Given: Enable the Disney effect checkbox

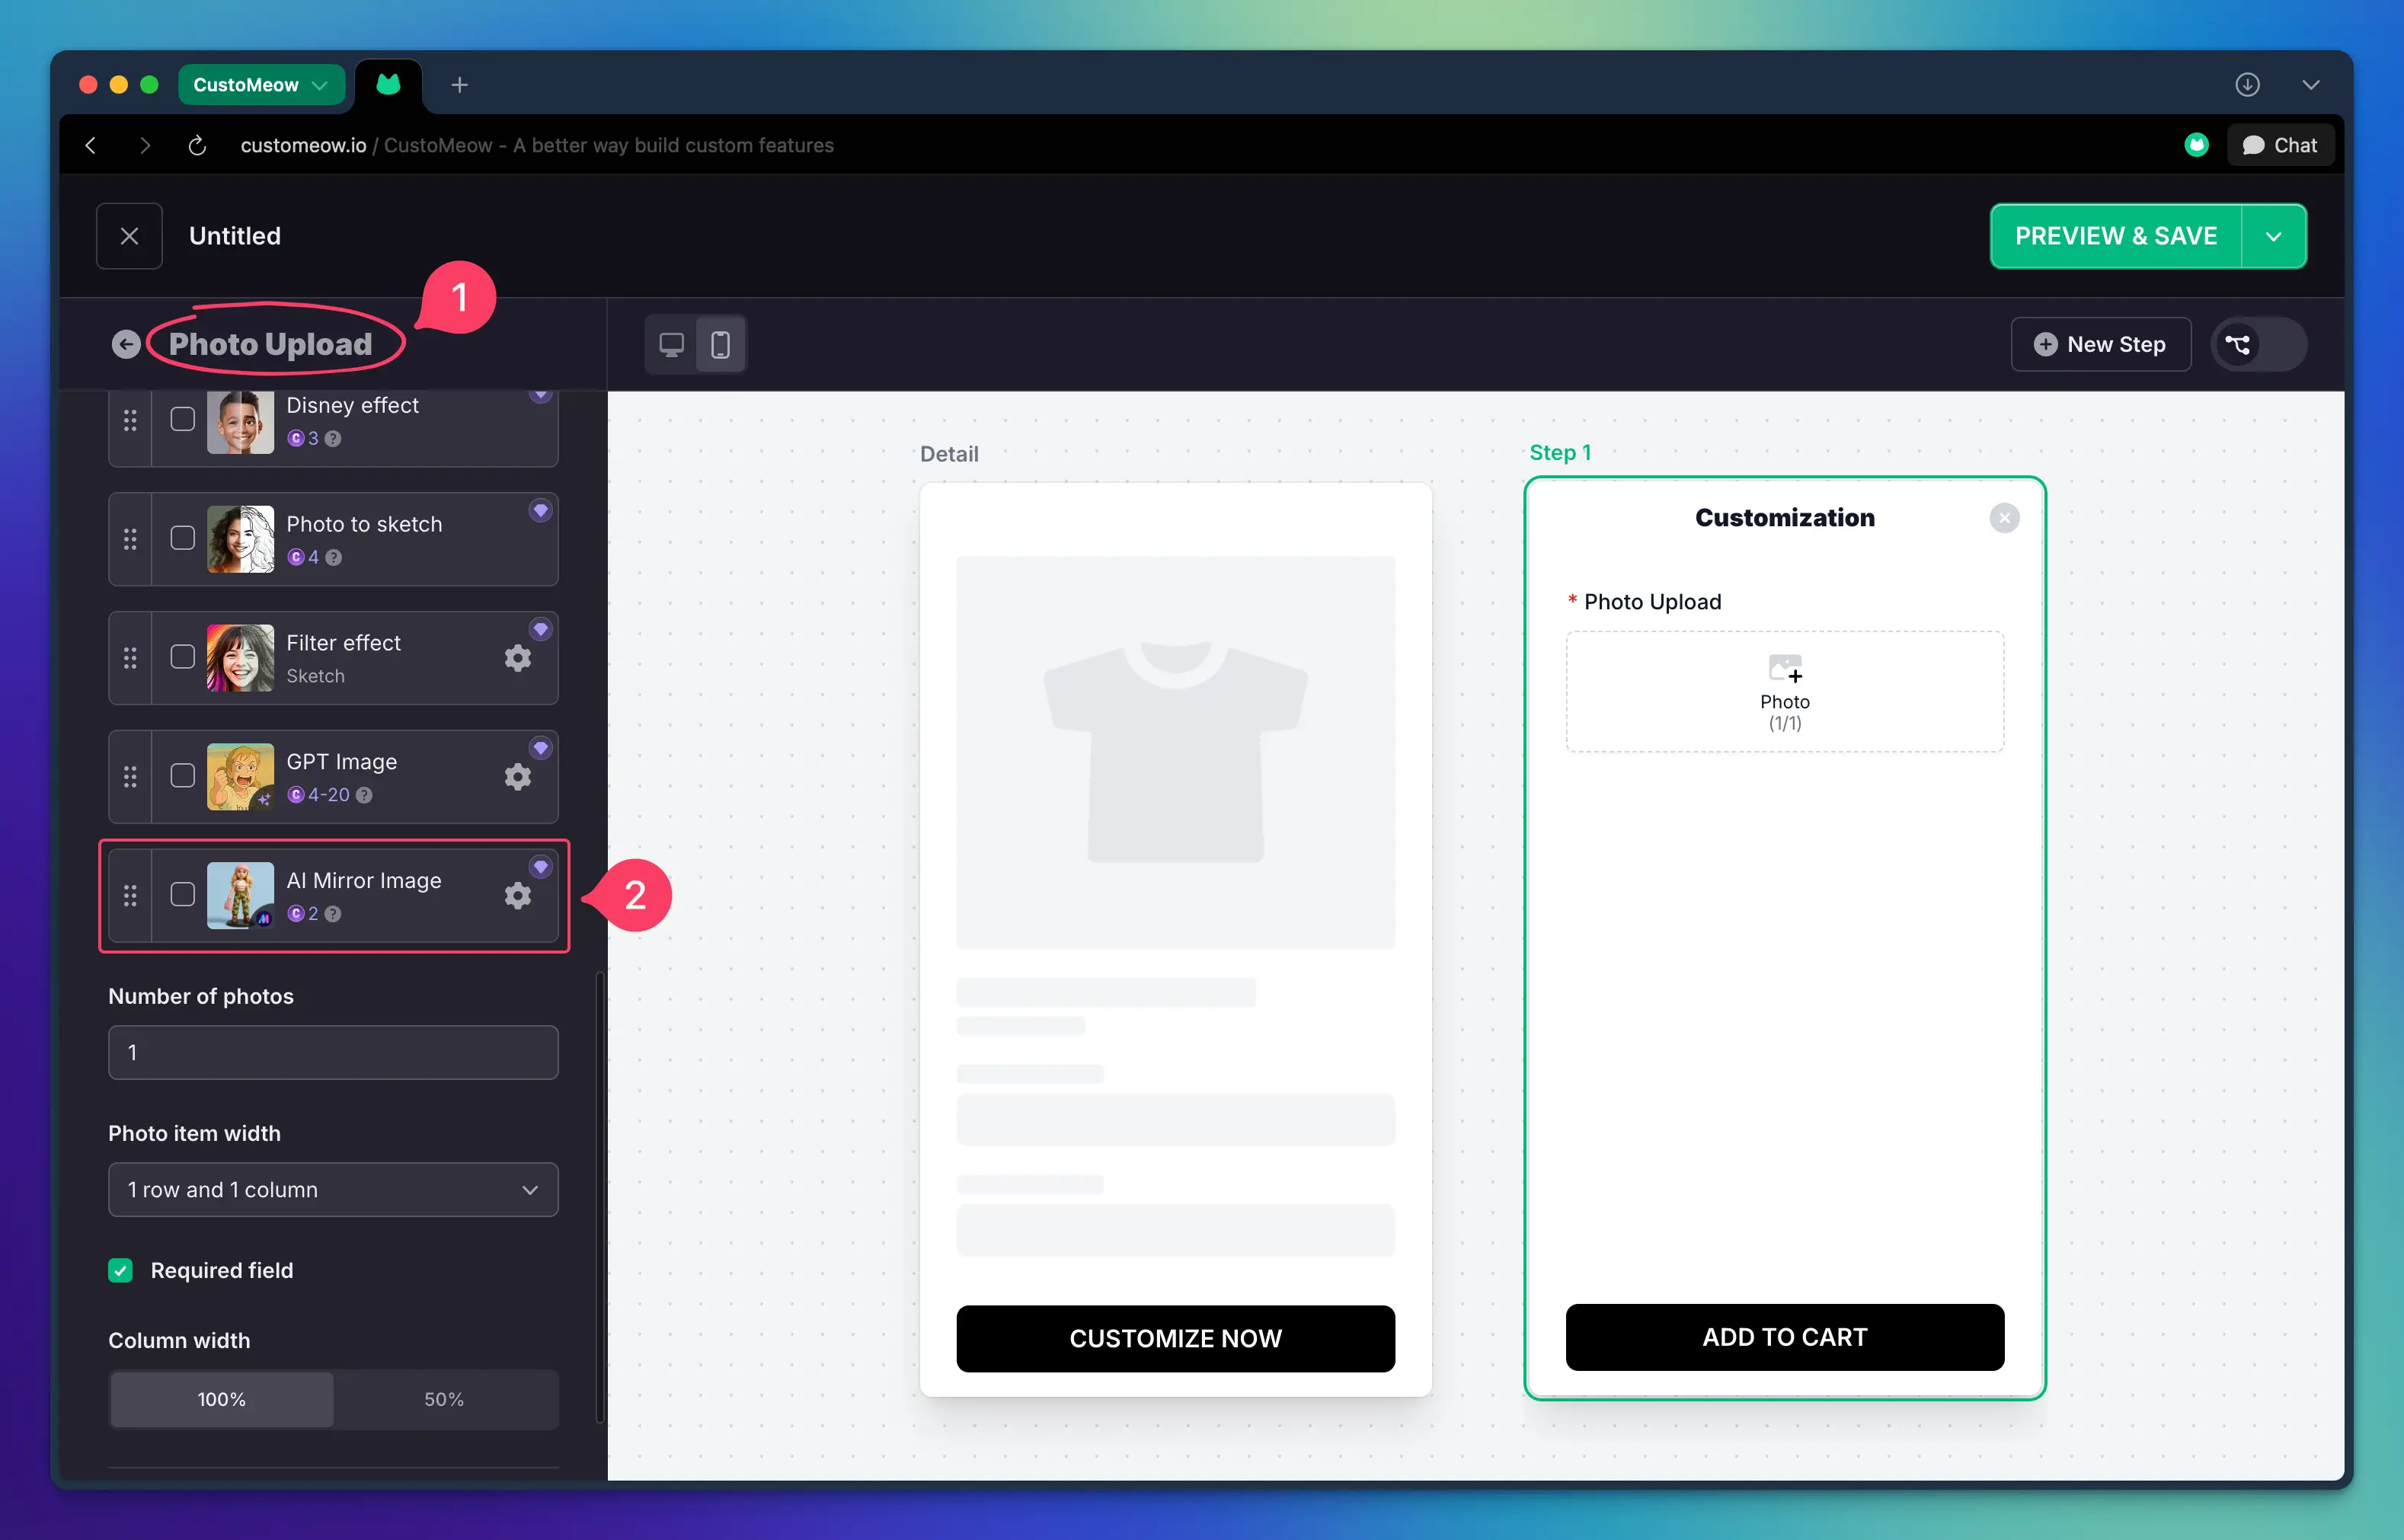Looking at the screenshot, I should (x=182, y=419).
